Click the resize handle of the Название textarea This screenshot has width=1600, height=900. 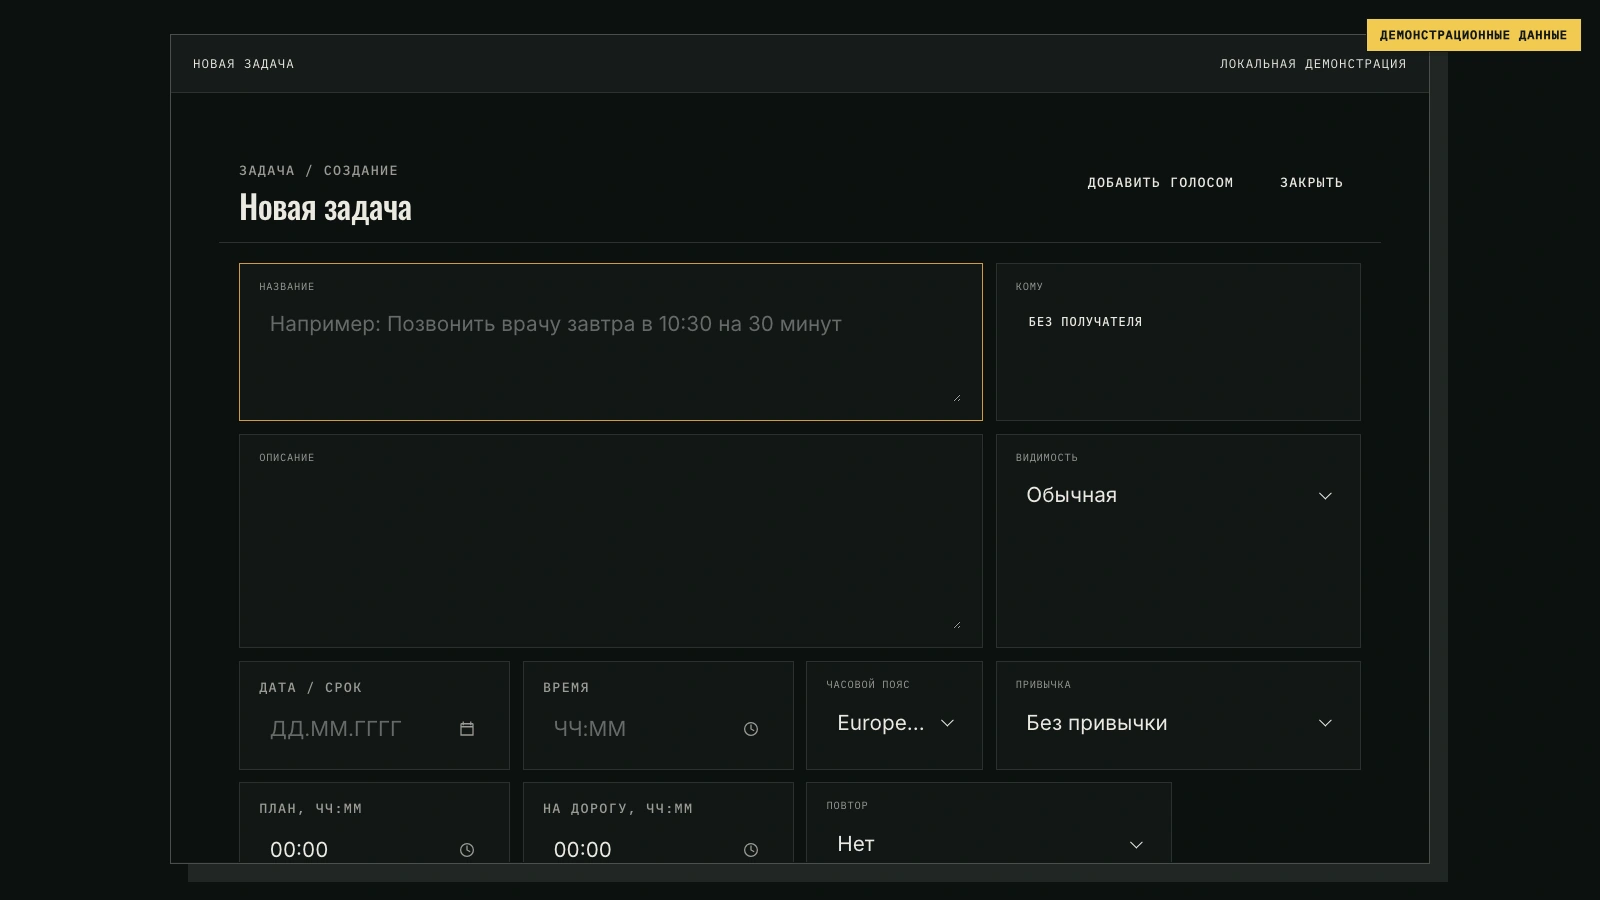[x=956, y=396]
